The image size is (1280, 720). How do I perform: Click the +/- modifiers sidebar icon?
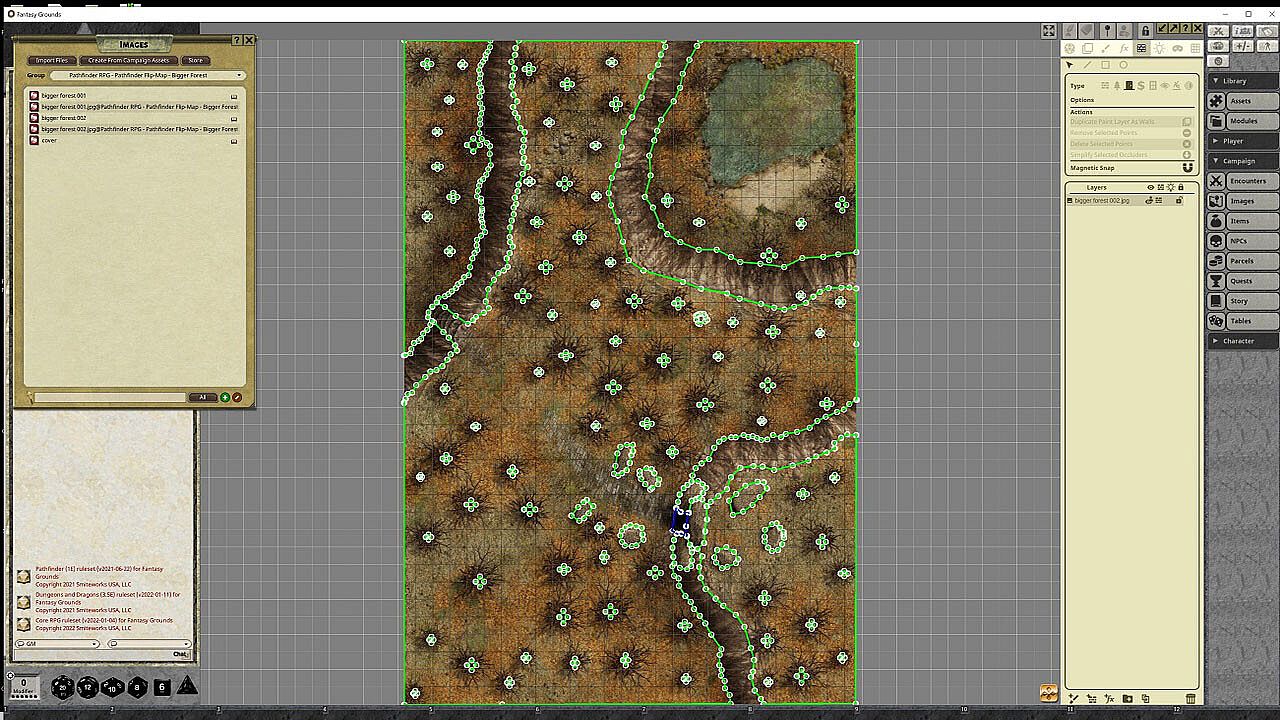click(1243, 46)
